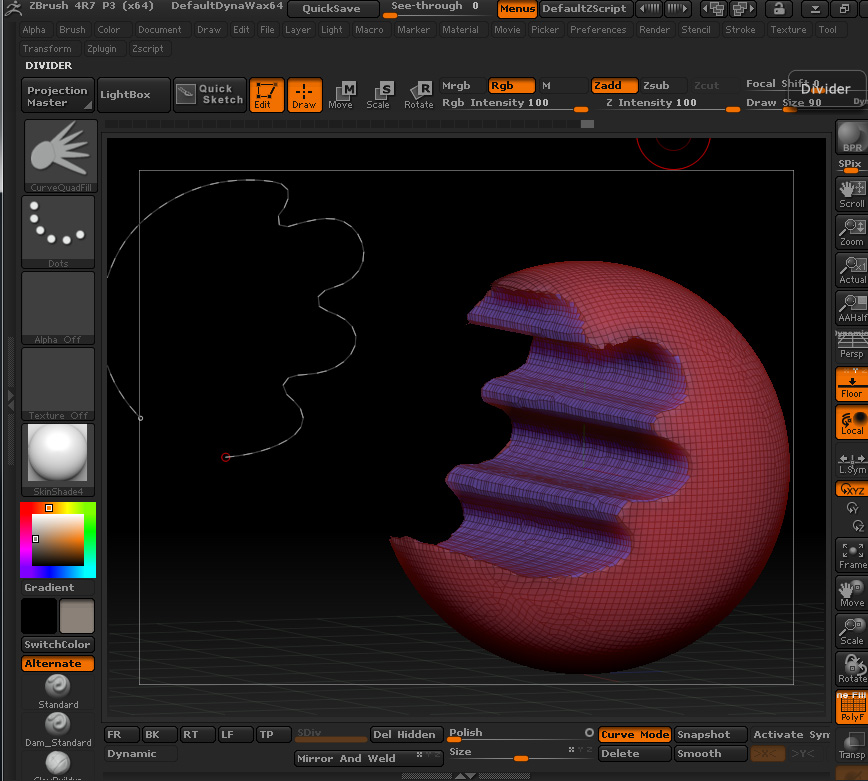Toggle the Floor grid button

click(851, 384)
